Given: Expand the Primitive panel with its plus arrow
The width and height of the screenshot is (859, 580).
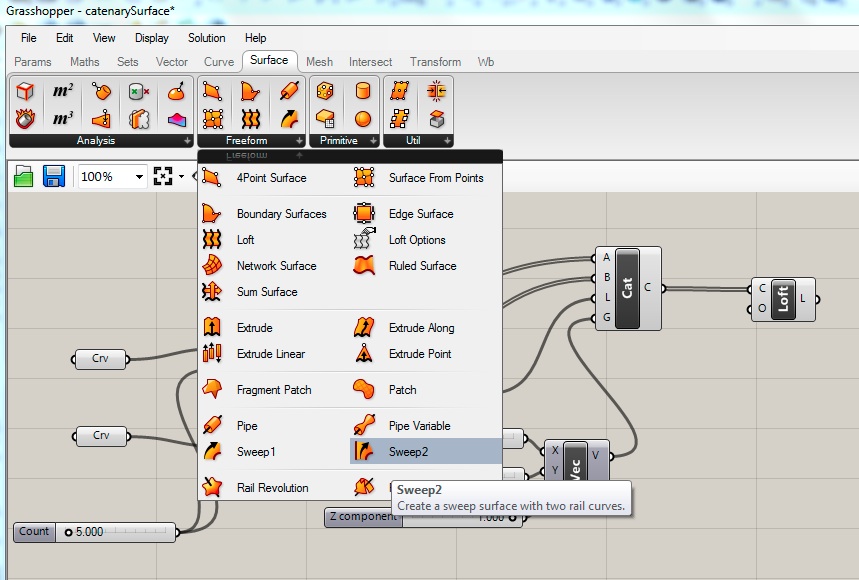Looking at the screenshot, I should click(373, 141).
